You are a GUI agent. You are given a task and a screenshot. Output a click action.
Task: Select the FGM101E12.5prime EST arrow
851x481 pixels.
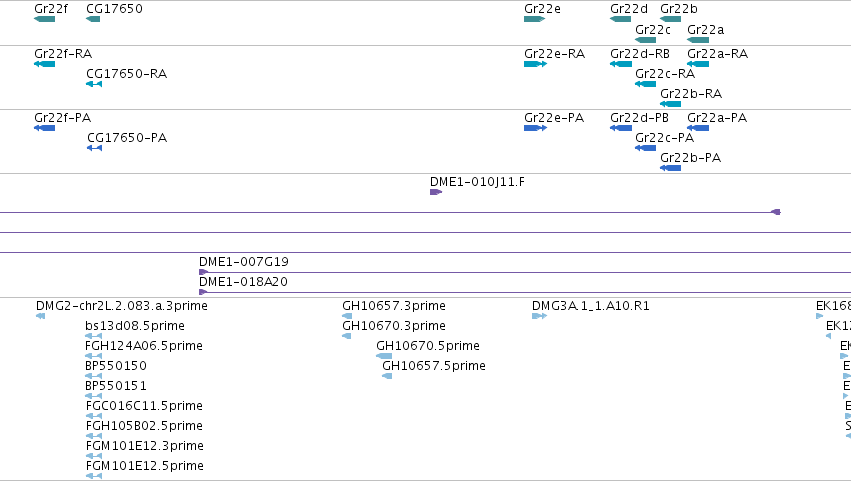tap(93, 476)
